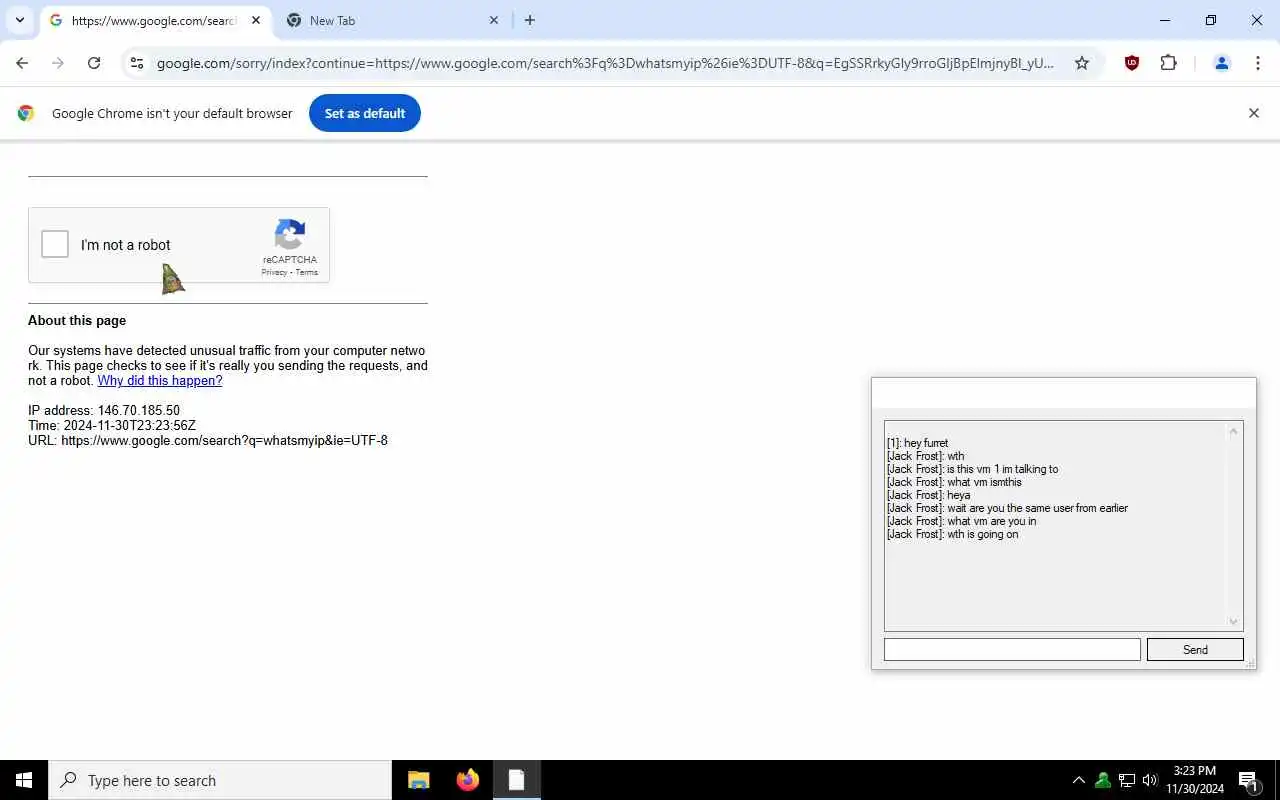Go back to the previous page
Image resolution: width=1280 pixels, height=800 pixels.
(22, 63)
